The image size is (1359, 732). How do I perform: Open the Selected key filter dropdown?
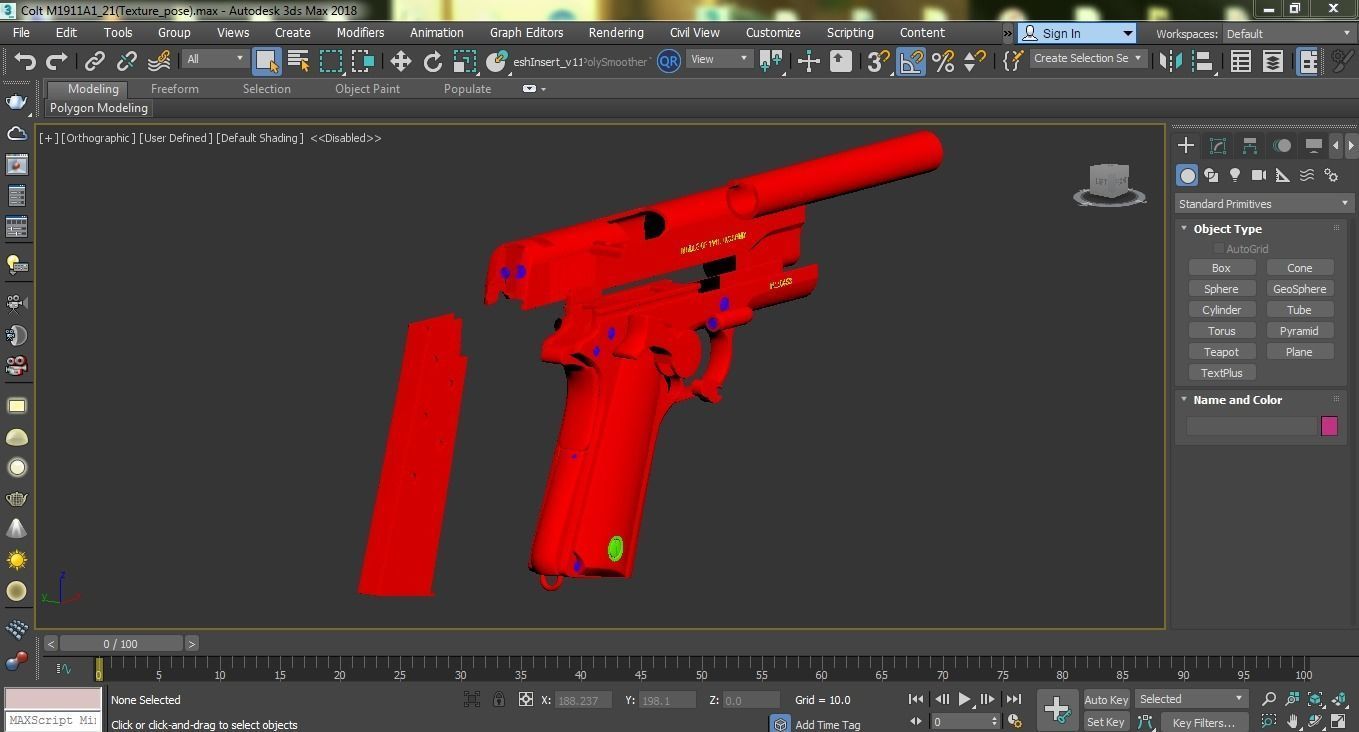point(1190,699)
